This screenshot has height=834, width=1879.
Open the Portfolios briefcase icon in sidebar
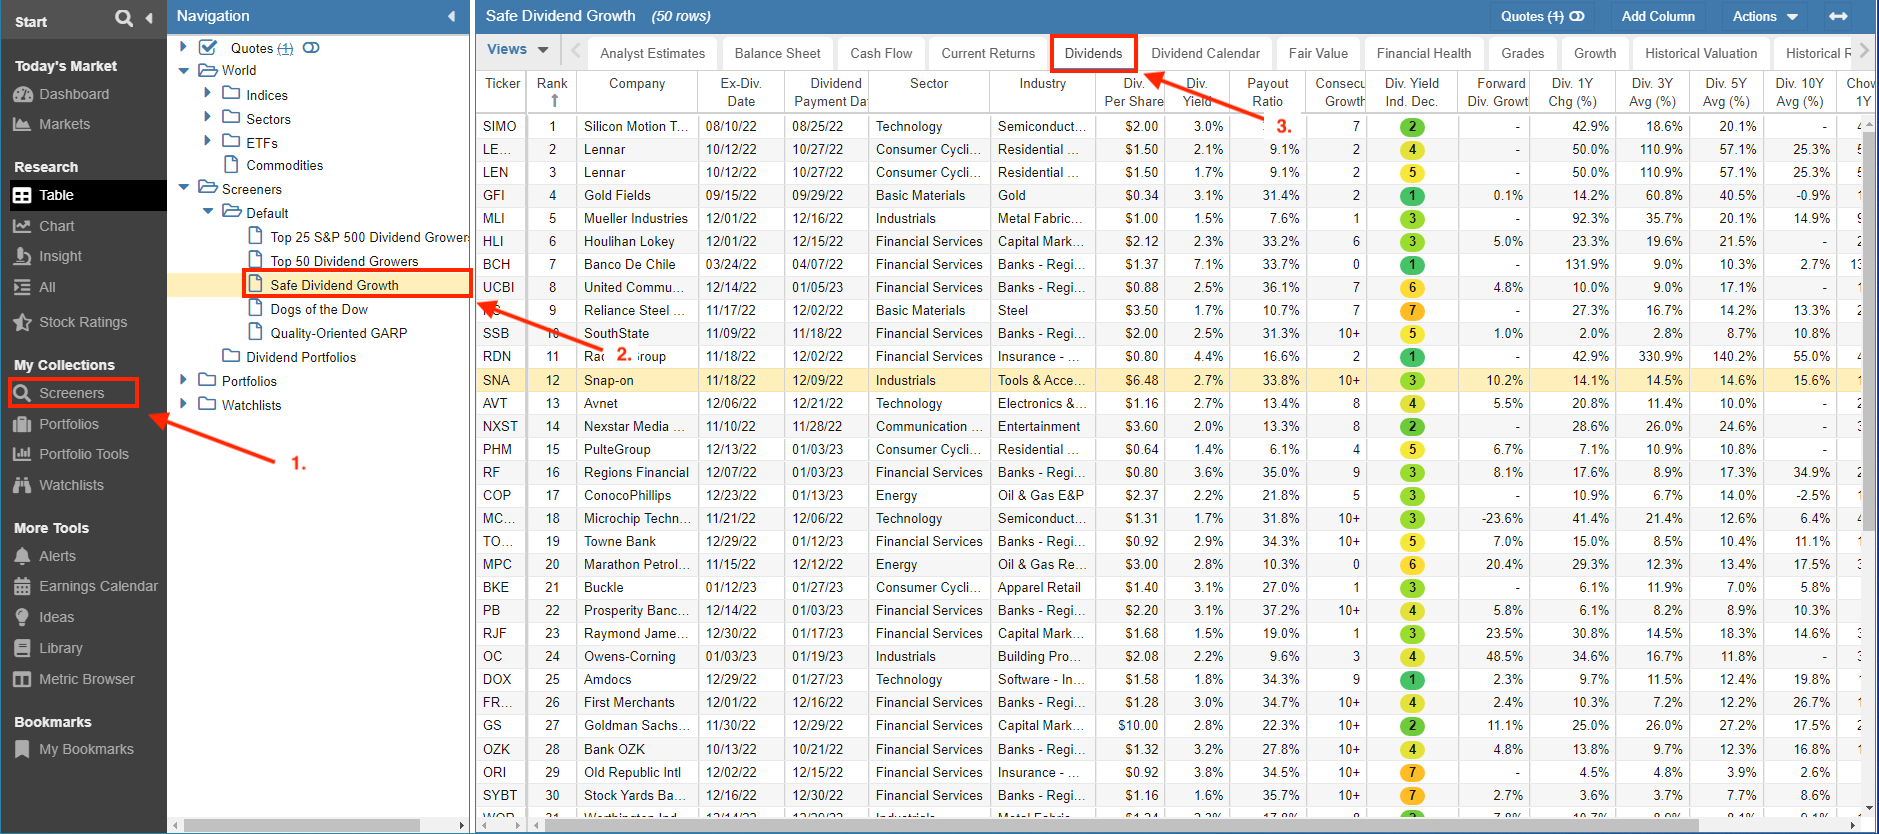click(x=22, y=424)
